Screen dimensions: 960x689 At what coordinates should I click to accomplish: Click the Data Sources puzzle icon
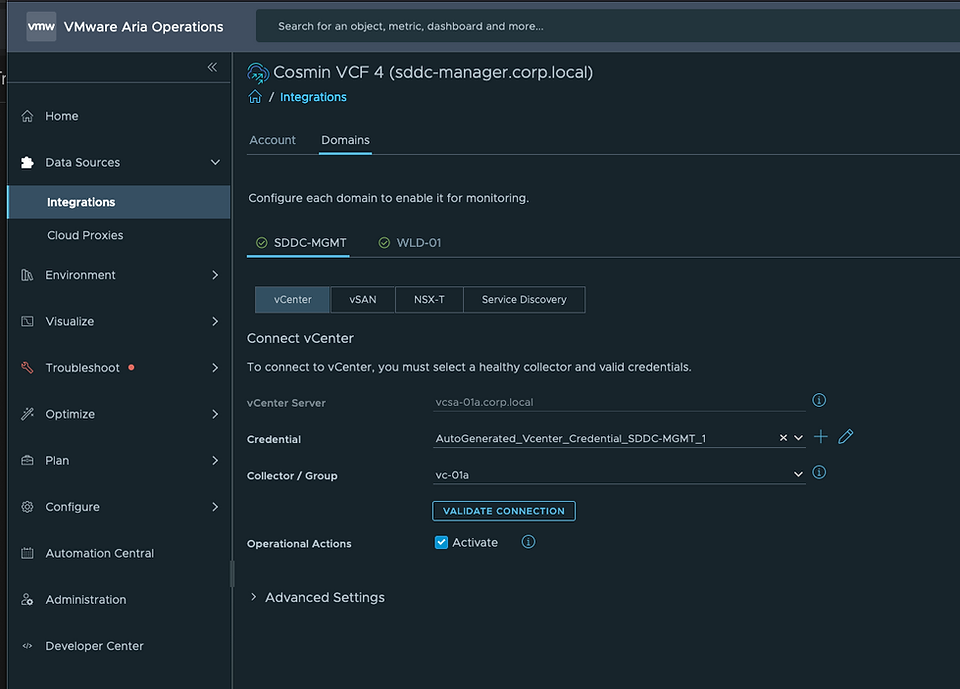point(27,162)
